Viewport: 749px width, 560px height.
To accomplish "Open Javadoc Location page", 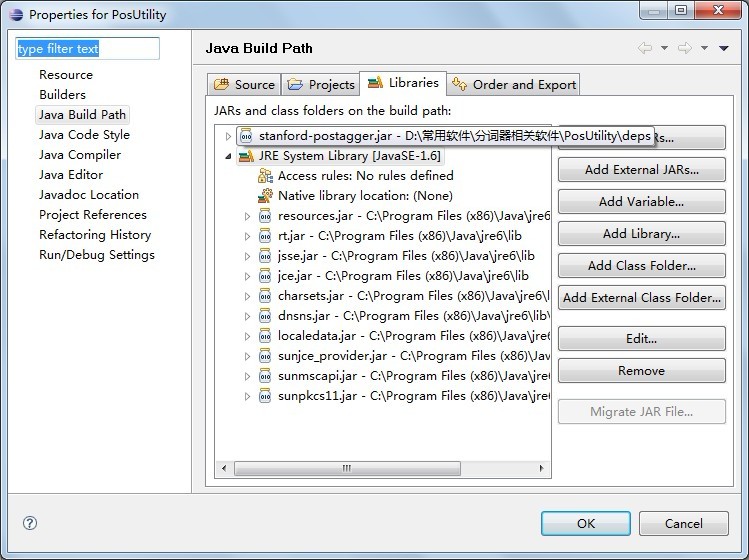I will coord(89,195).
